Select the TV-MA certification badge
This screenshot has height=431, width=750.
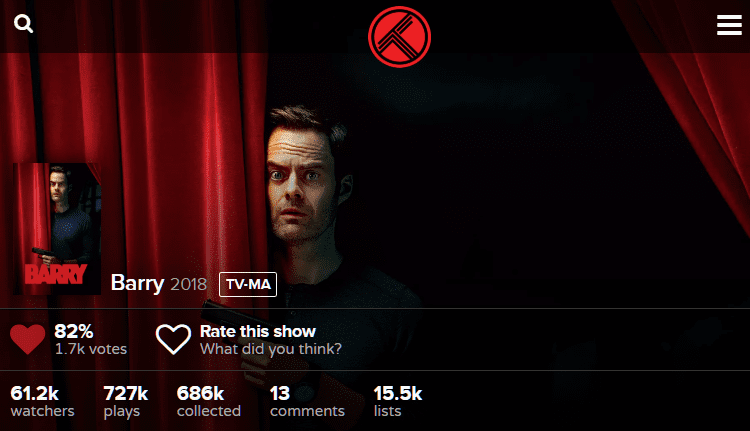pyautogui.click(x=248, y=285)
